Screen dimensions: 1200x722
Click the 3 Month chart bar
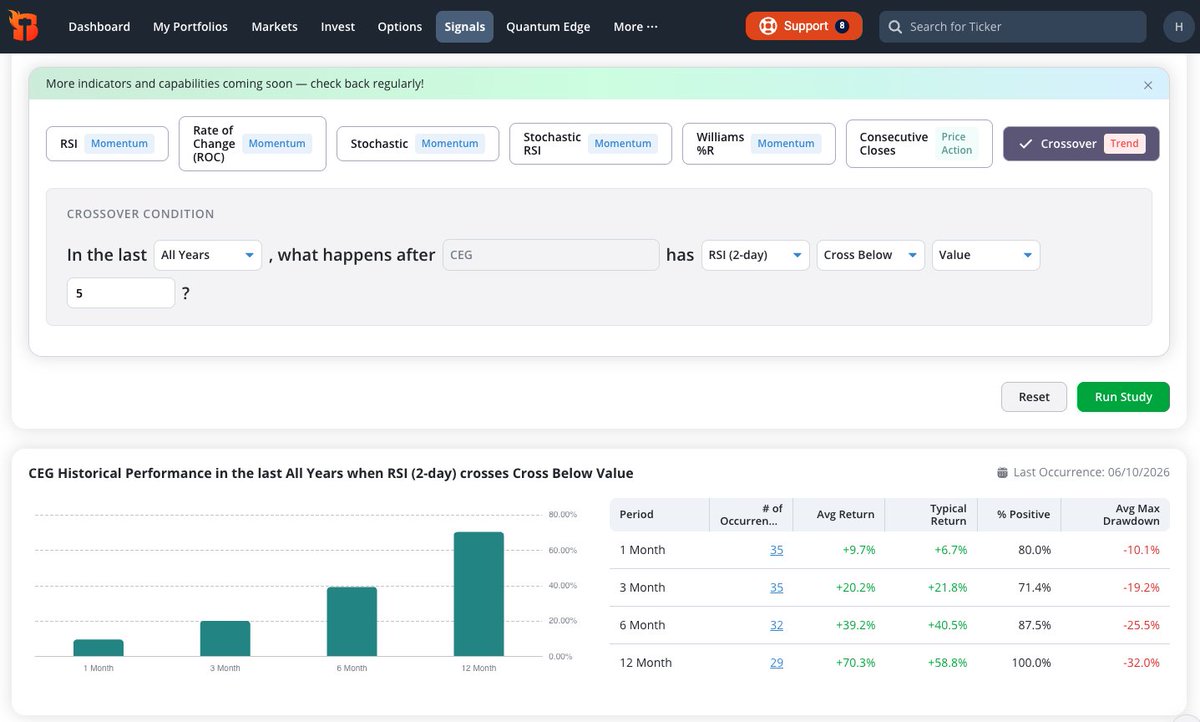pyautogui.click(x=225, y=639)
